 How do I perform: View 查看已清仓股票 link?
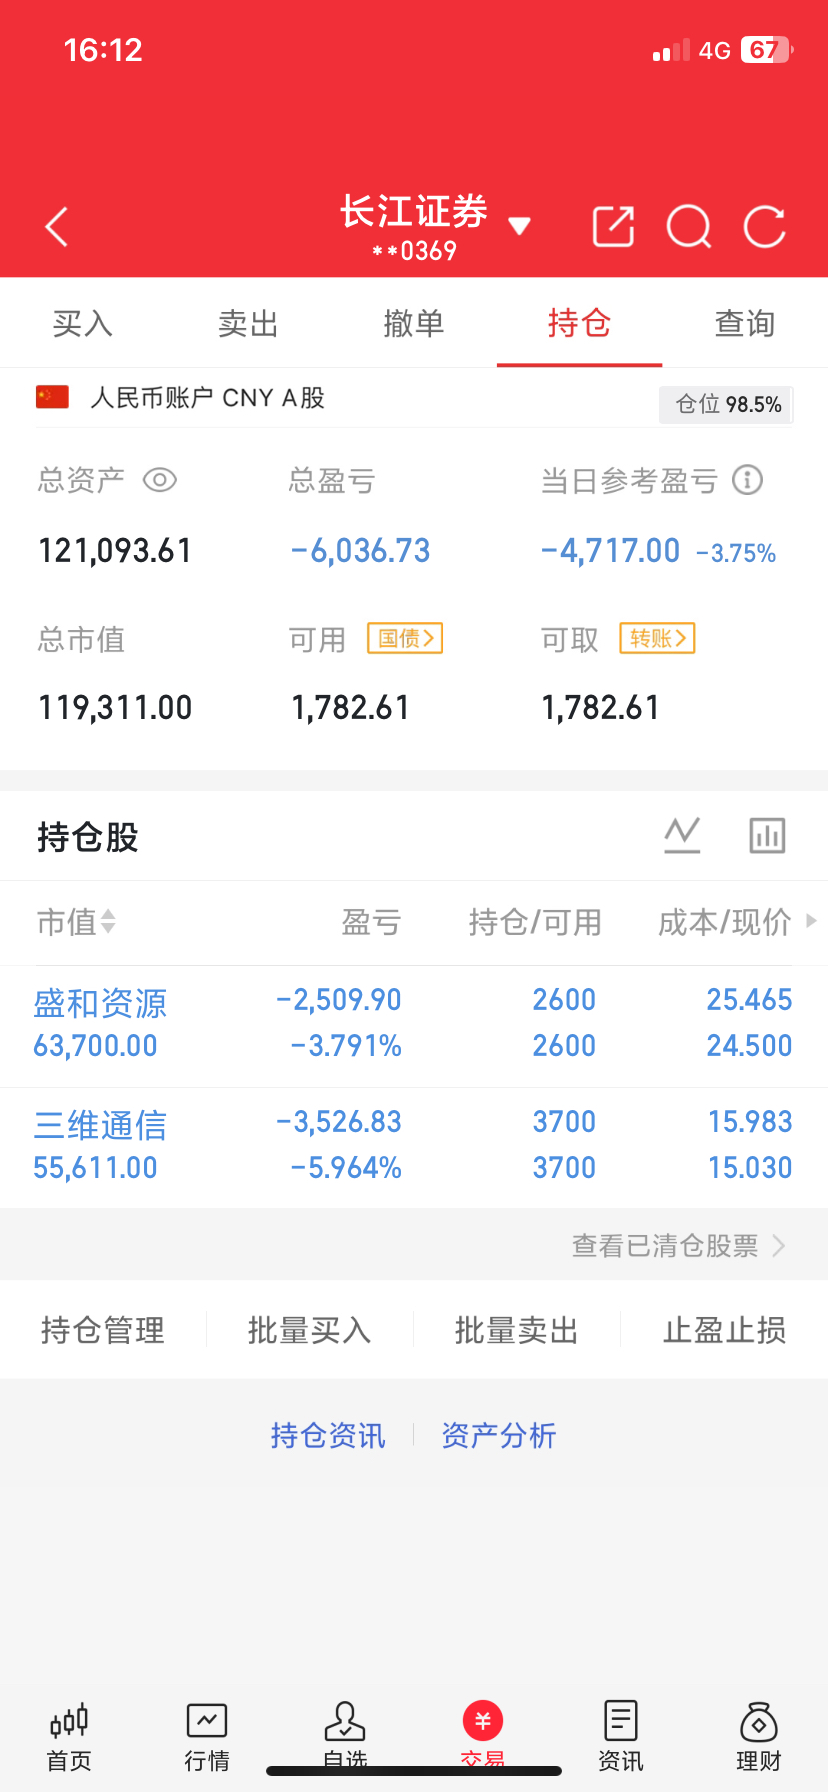pos(679,1245)
